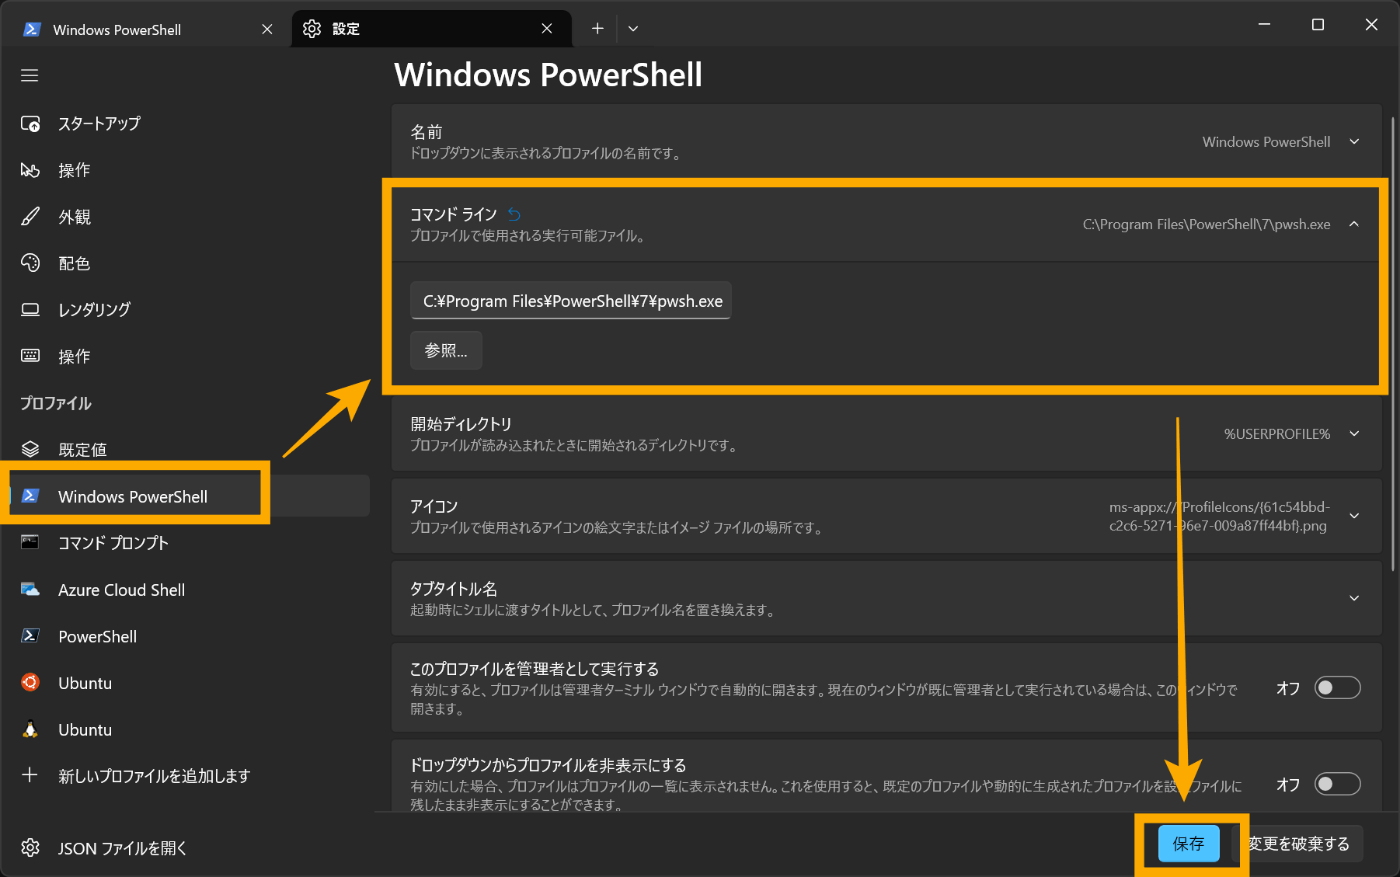The width and height of the screenshot is (1400, 877).
Task: Close the 設定 tab
Action: 547,29
